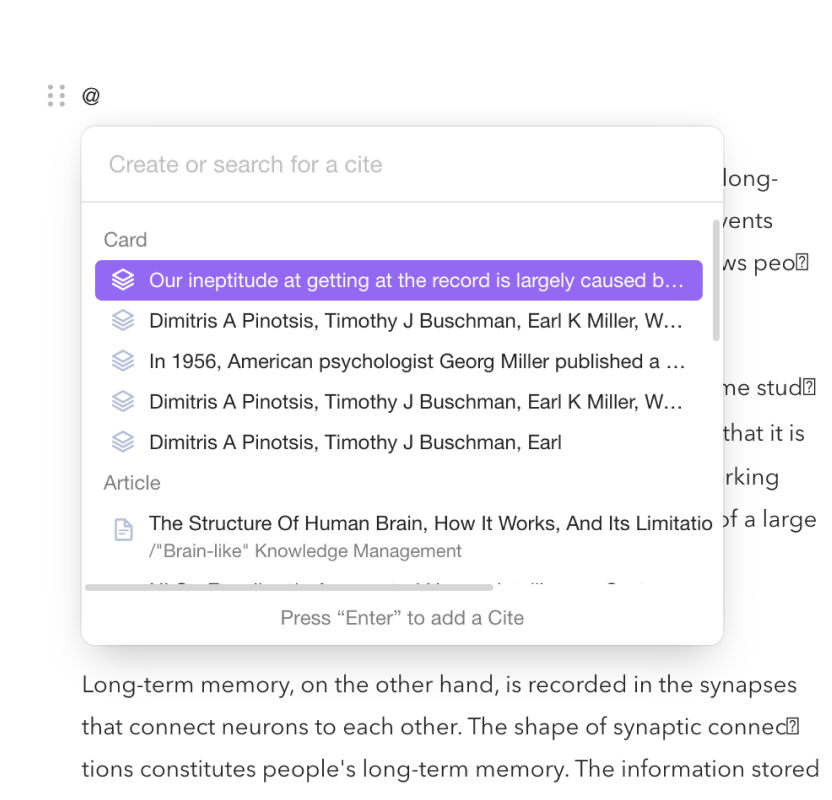Click the six-dot drag handle beside the @ symbol
832x800 pixels.
click(56, 96)
